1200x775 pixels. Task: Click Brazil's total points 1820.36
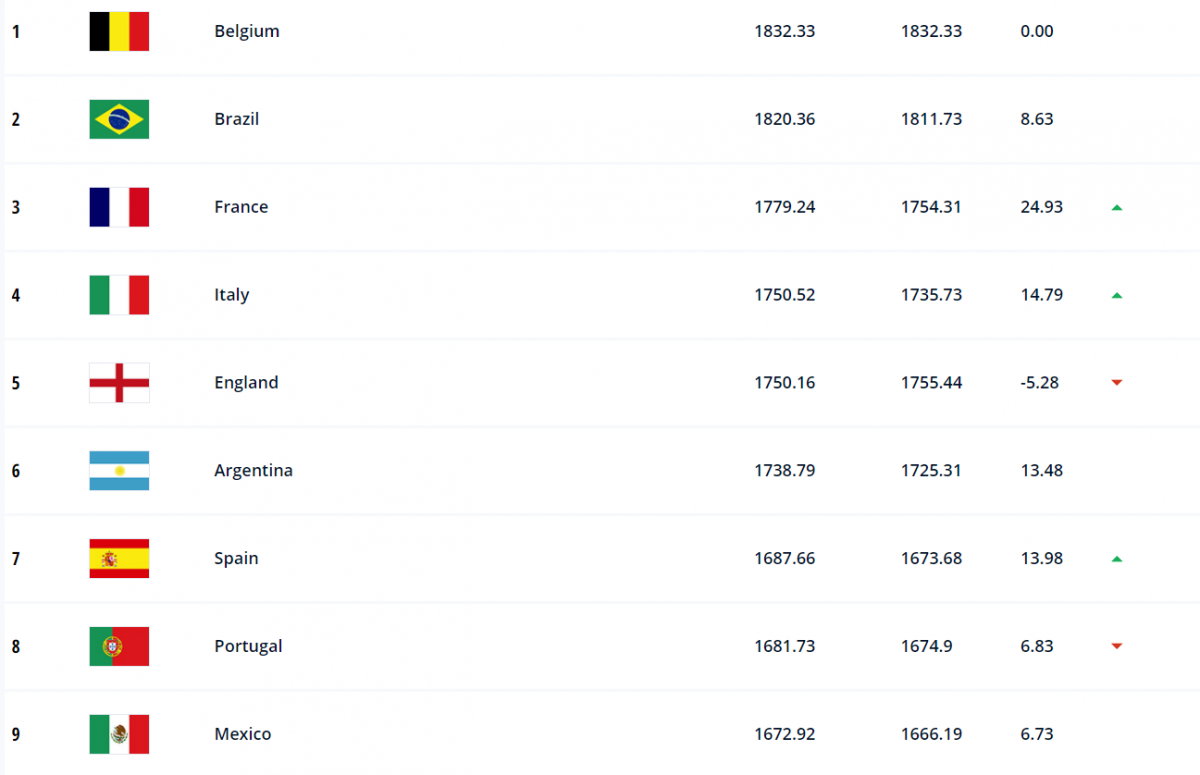(x=784, y=119)
